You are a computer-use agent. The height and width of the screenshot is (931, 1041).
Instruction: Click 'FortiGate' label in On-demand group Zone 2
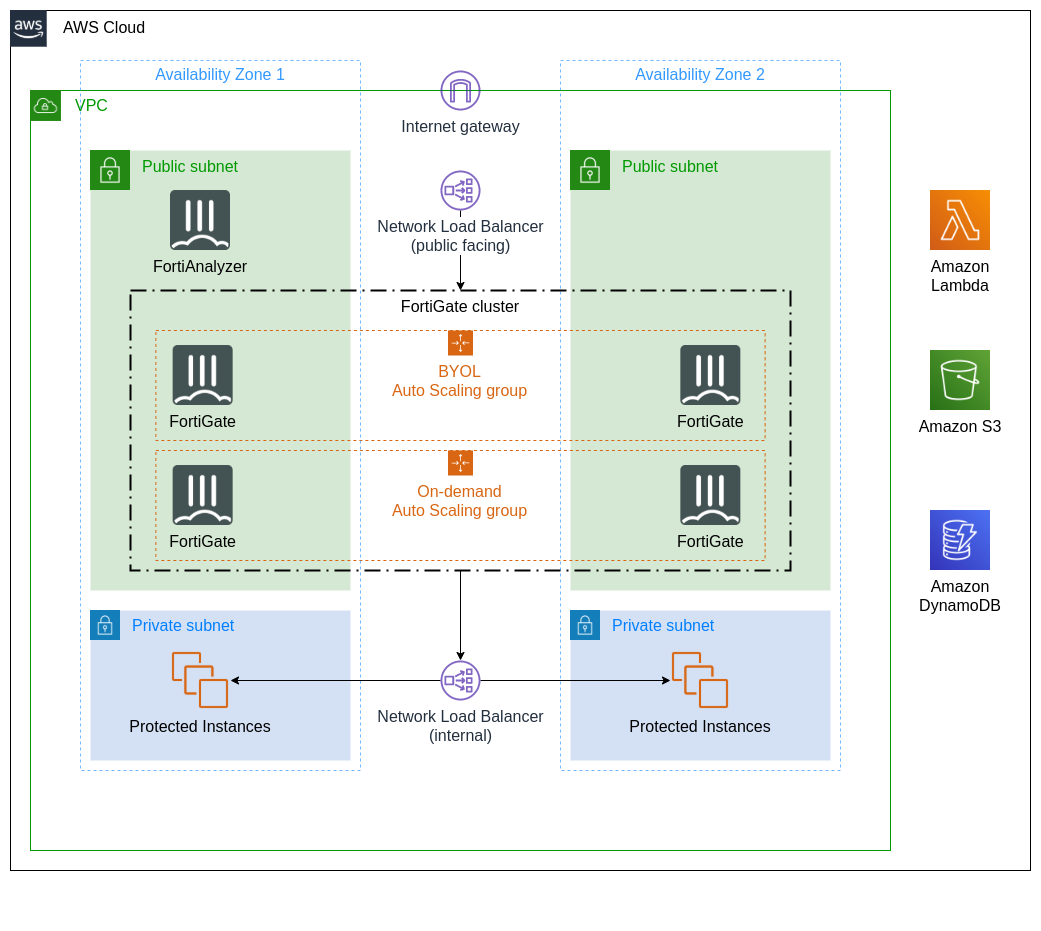[x=710, y=542]
